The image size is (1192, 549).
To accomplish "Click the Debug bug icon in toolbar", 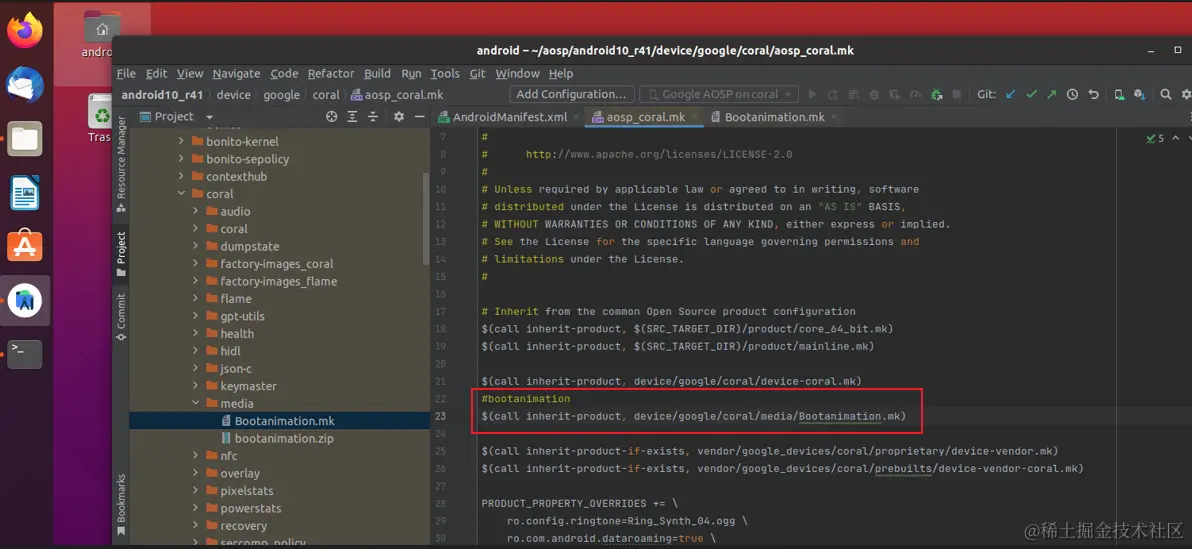I will [x=874, y=94].
